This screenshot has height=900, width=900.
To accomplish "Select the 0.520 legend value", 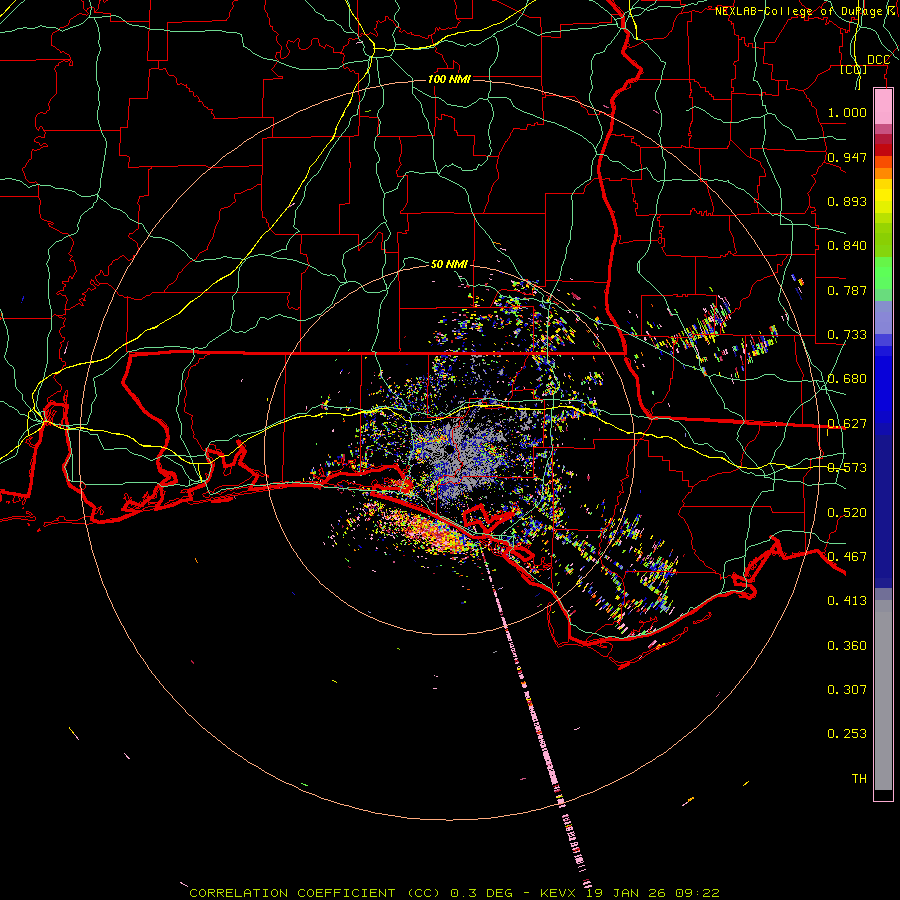I will pyautogui.click(x=847, y=513).
